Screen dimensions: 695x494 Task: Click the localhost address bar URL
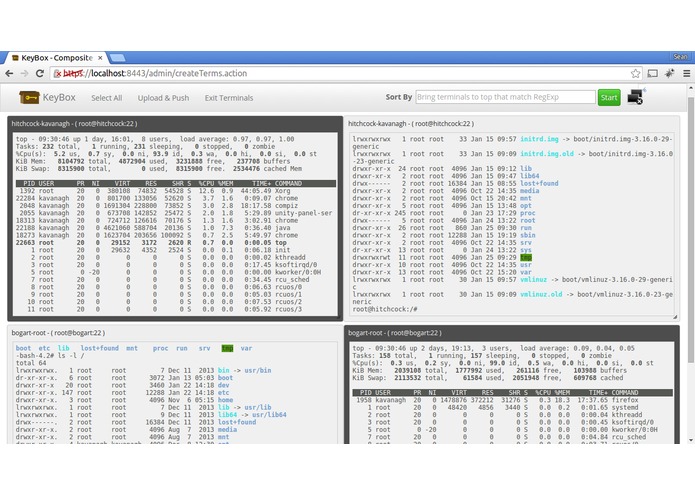coord(155,74)
